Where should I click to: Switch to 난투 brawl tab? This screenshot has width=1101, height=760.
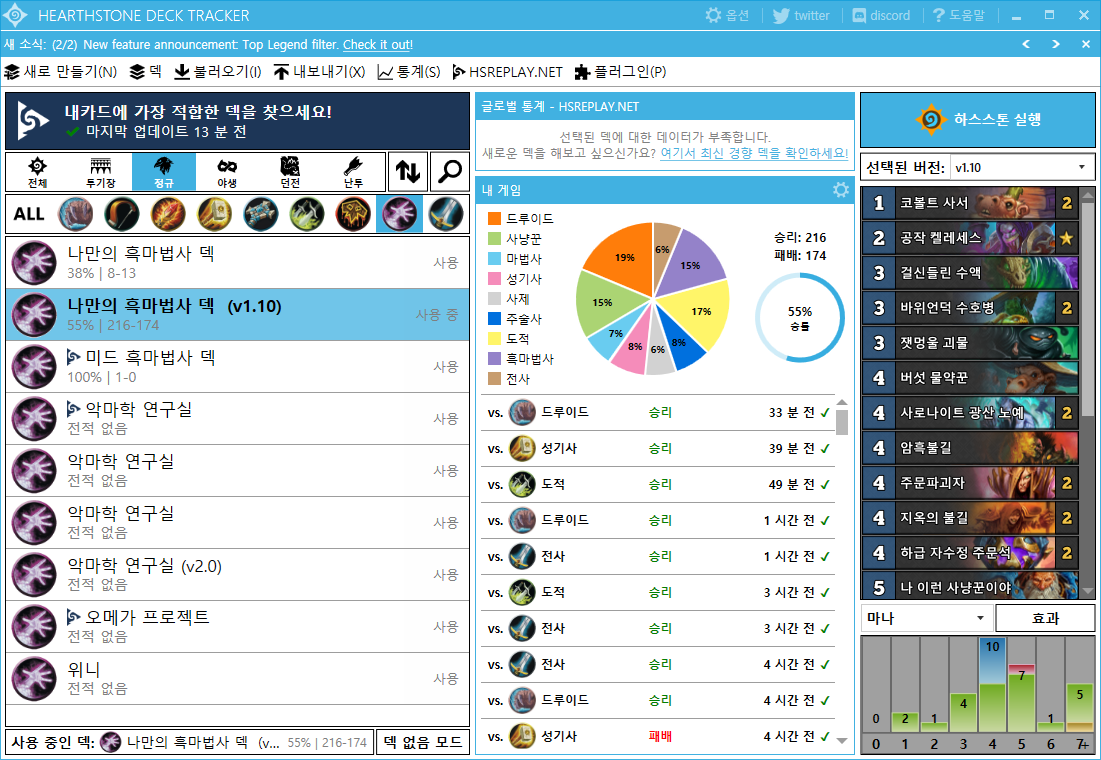click(353, 172)
